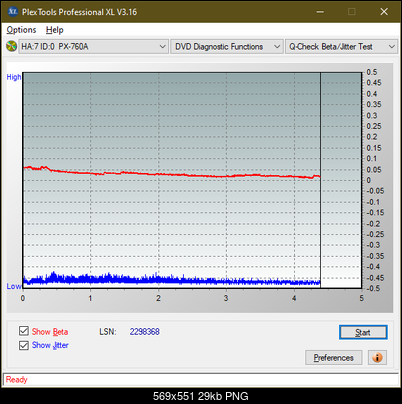Open the DVD Diagnostic Functions dropdown
402x404 pixels.
click(227, 47)
